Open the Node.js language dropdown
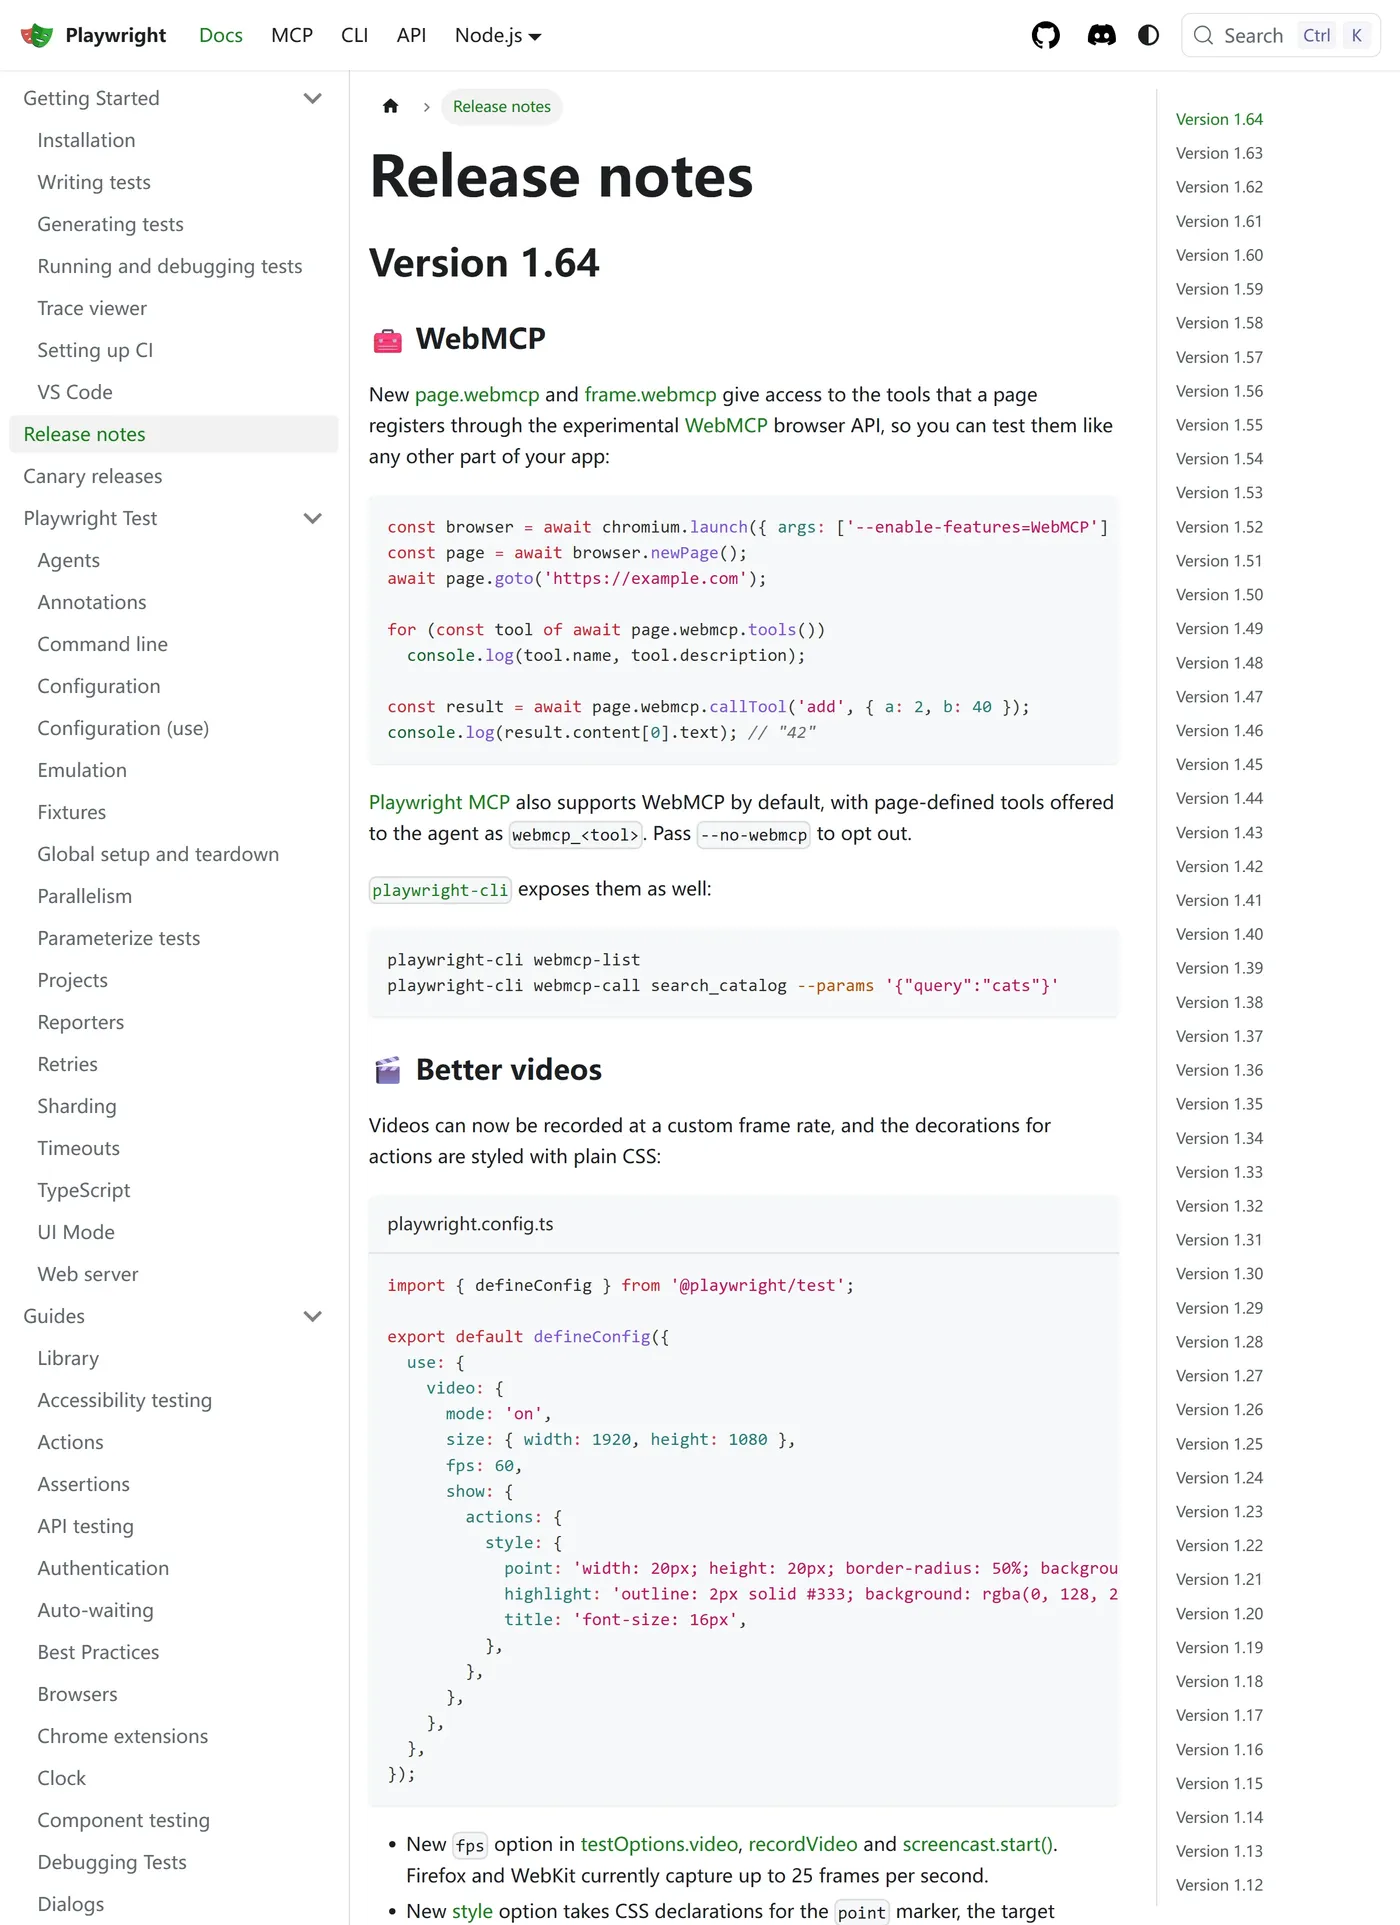The height and width of the screenshot is (1925, 1400). (x=498, y=36)
